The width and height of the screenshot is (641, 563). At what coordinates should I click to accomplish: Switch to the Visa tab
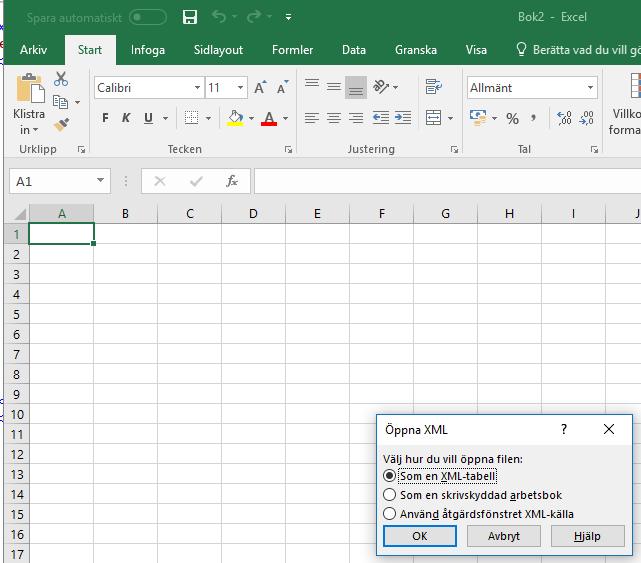pos(476,50)
